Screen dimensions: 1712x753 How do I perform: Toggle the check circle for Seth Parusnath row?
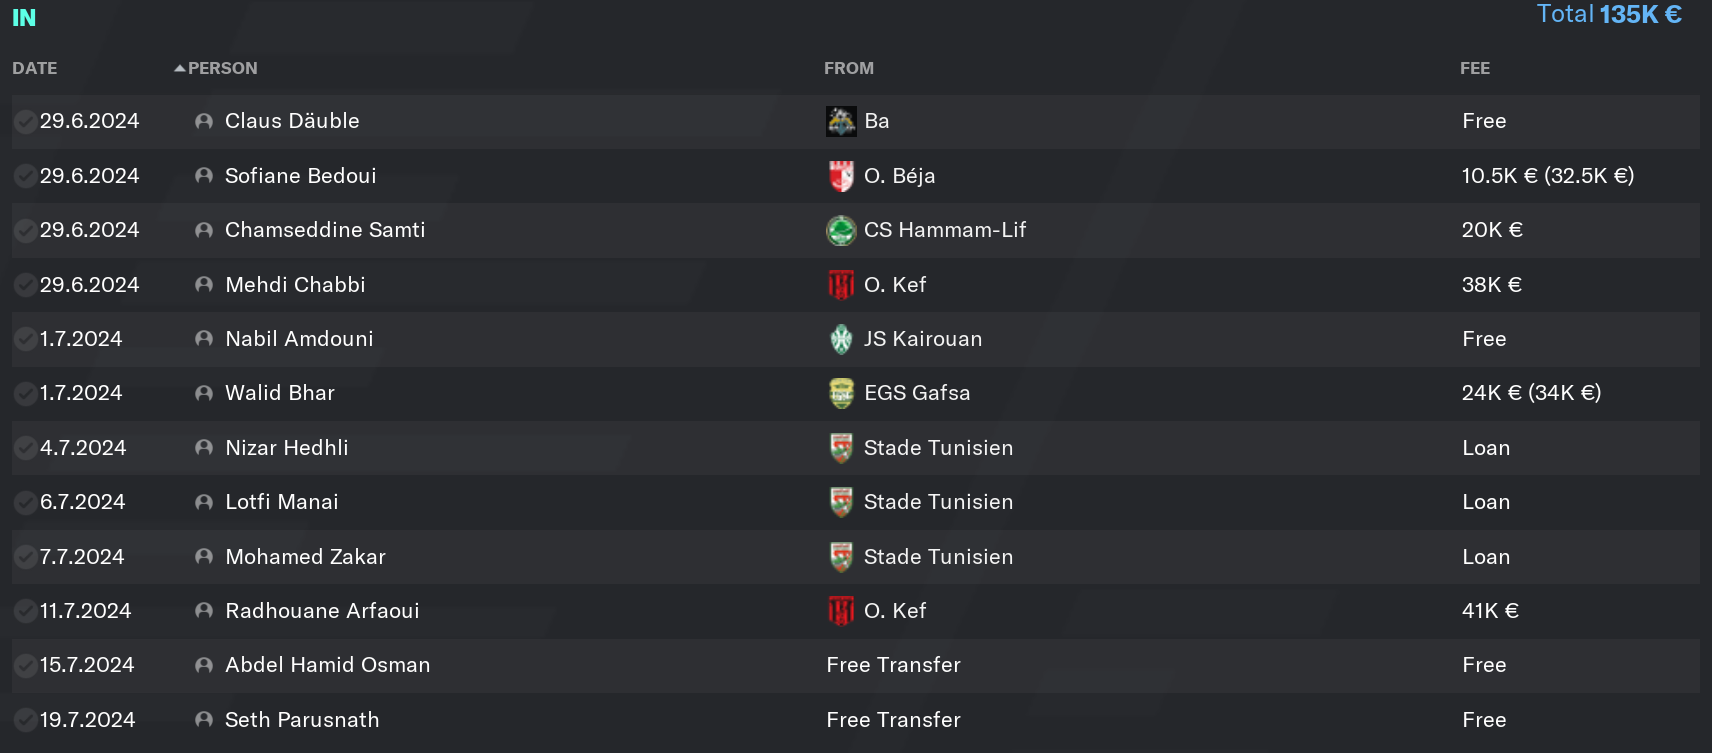(x=25, y=720)
